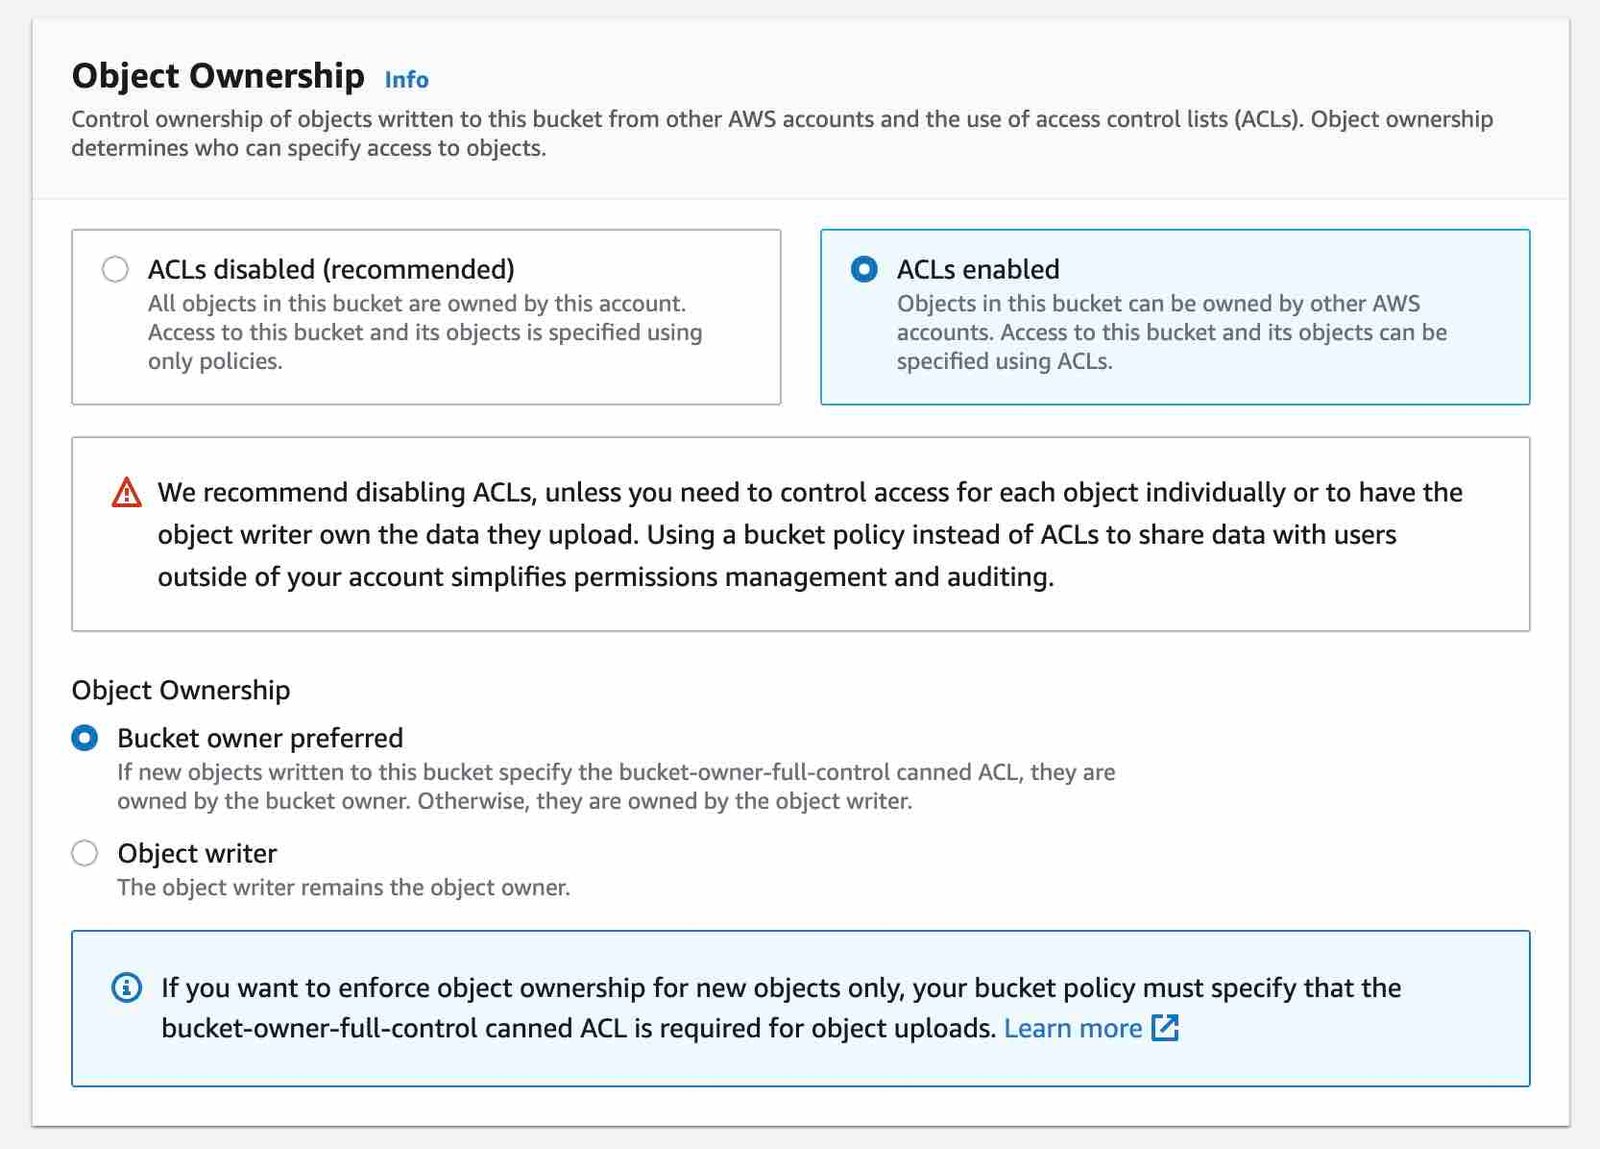Click the blue info circle icon
The width and height of the screenshot is (1600, 1149).
pyautogui.click(x=126, y=988)
